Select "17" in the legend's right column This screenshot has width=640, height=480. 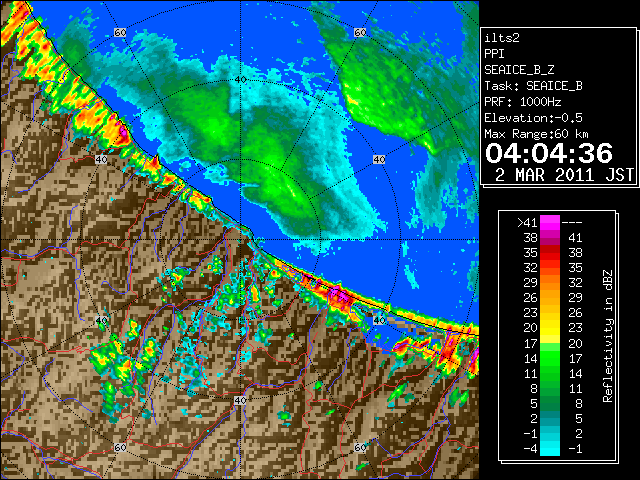[x=575, y=358]
